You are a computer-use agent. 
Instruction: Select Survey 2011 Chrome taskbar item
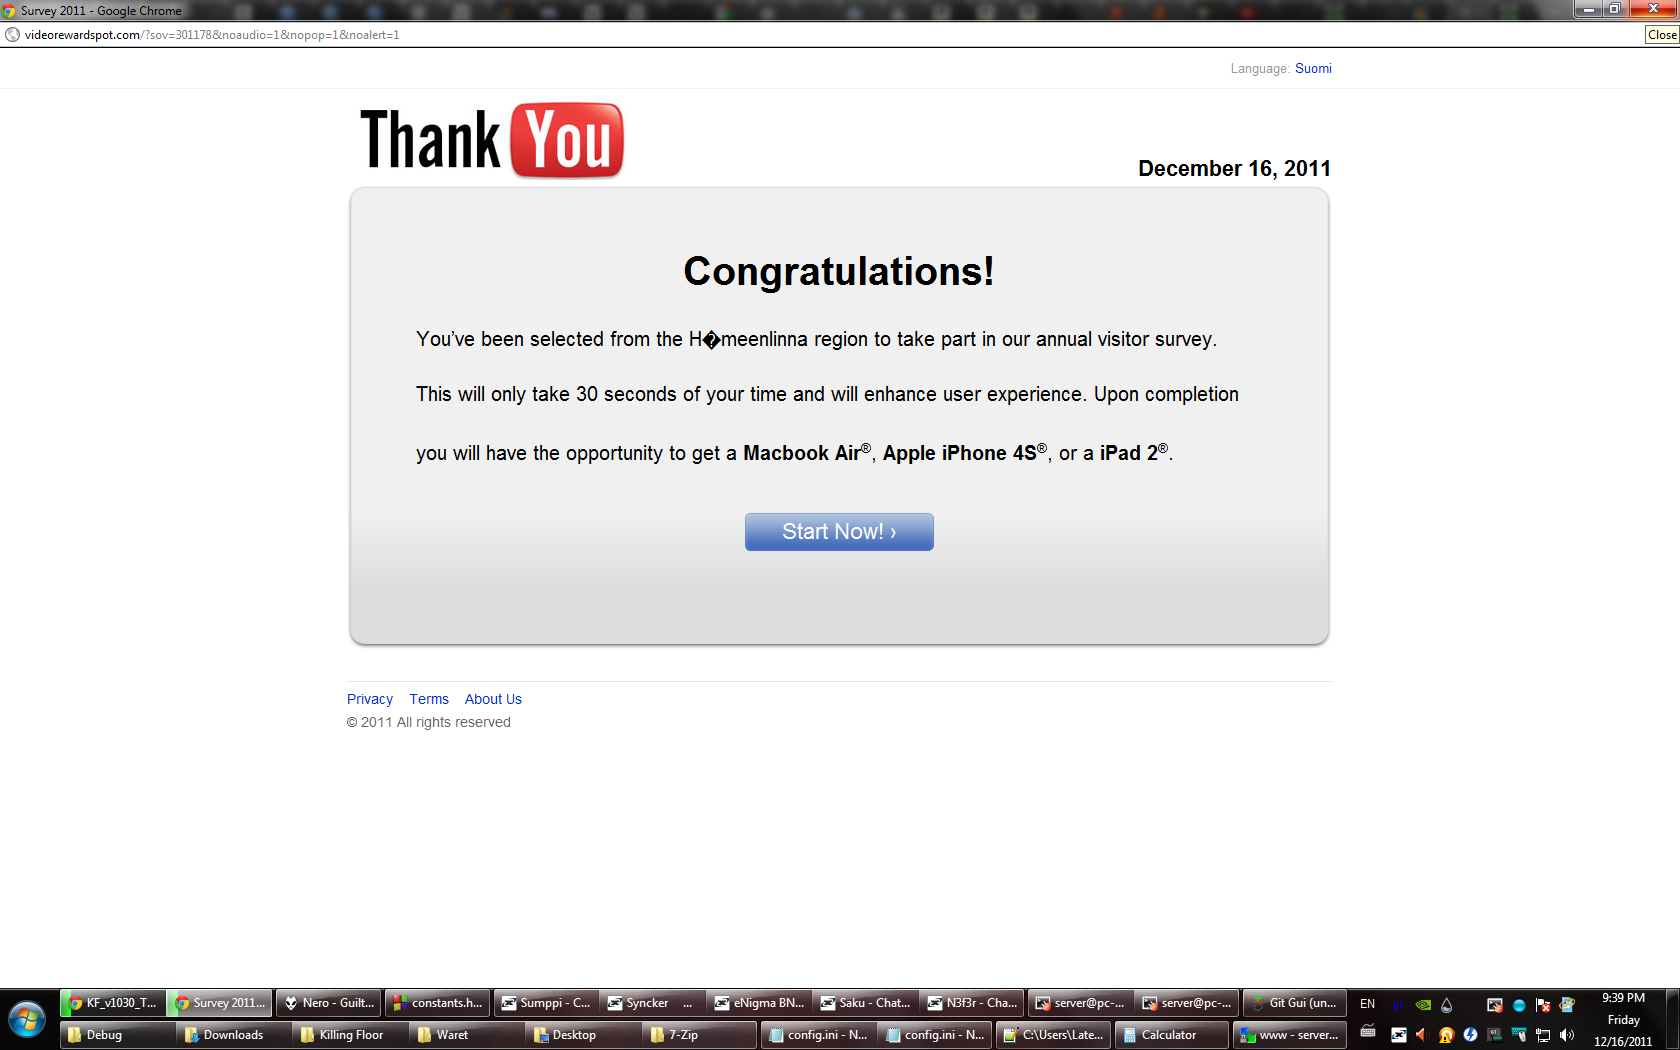(220, 1003)
